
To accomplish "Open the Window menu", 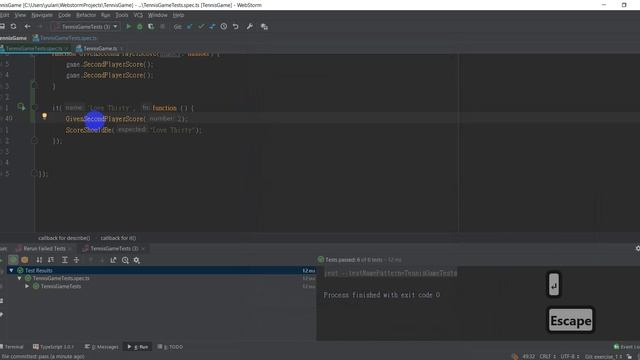I will click(x=158, y=15).
